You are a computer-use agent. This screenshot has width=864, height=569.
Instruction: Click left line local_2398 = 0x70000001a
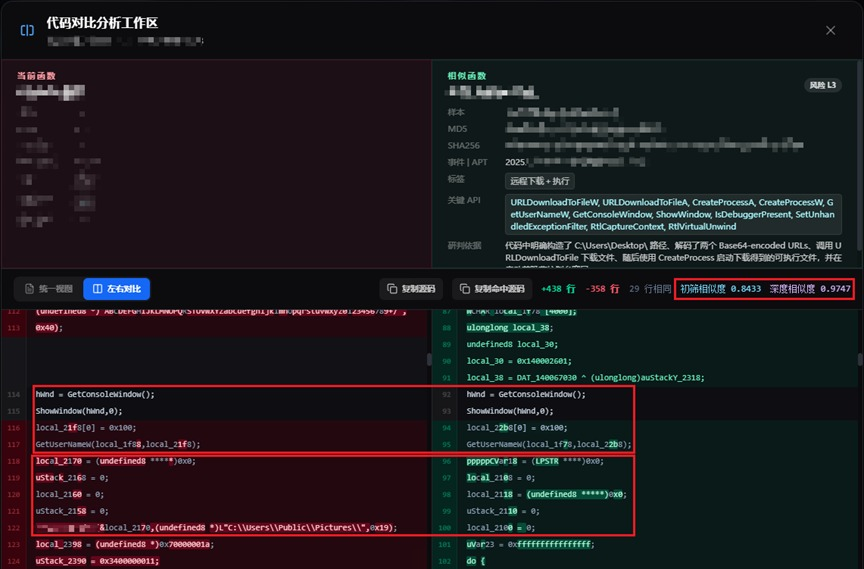point(125,544)
